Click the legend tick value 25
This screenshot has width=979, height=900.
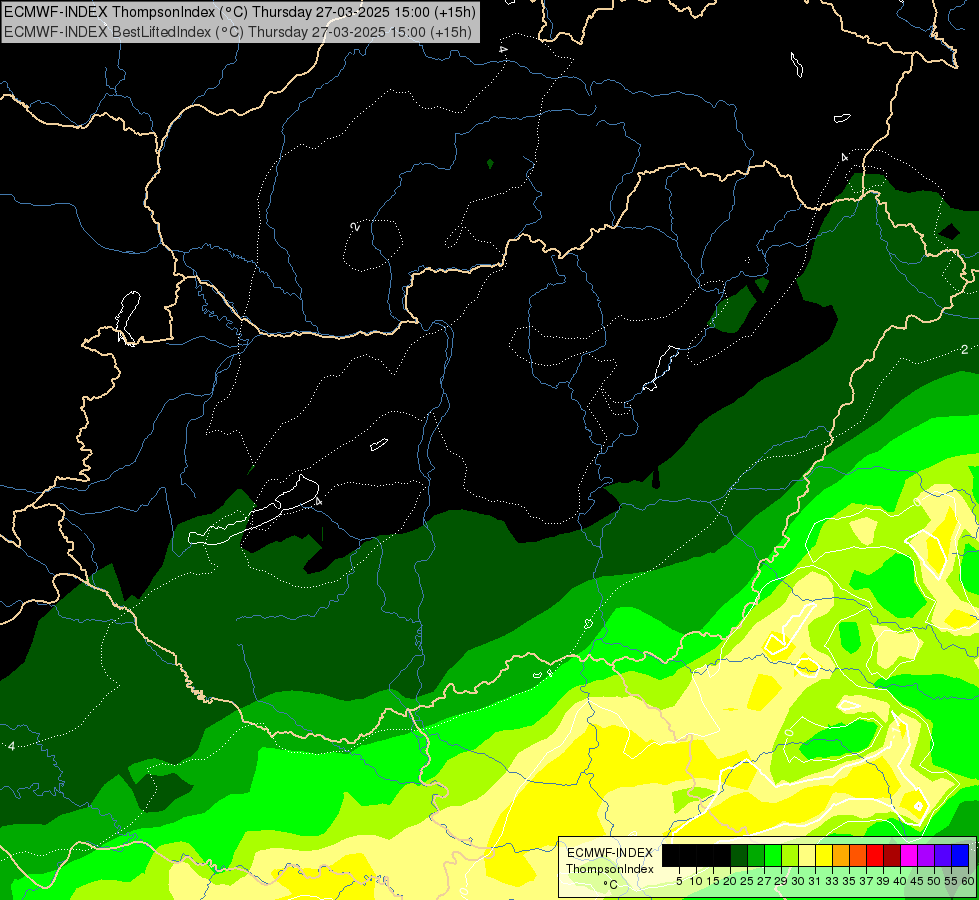point(747,881)
